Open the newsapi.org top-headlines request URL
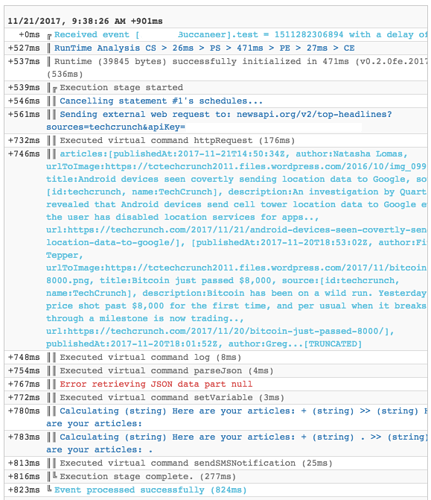The height and width of the screenshot is (500, 431). [x=219, y=120]
